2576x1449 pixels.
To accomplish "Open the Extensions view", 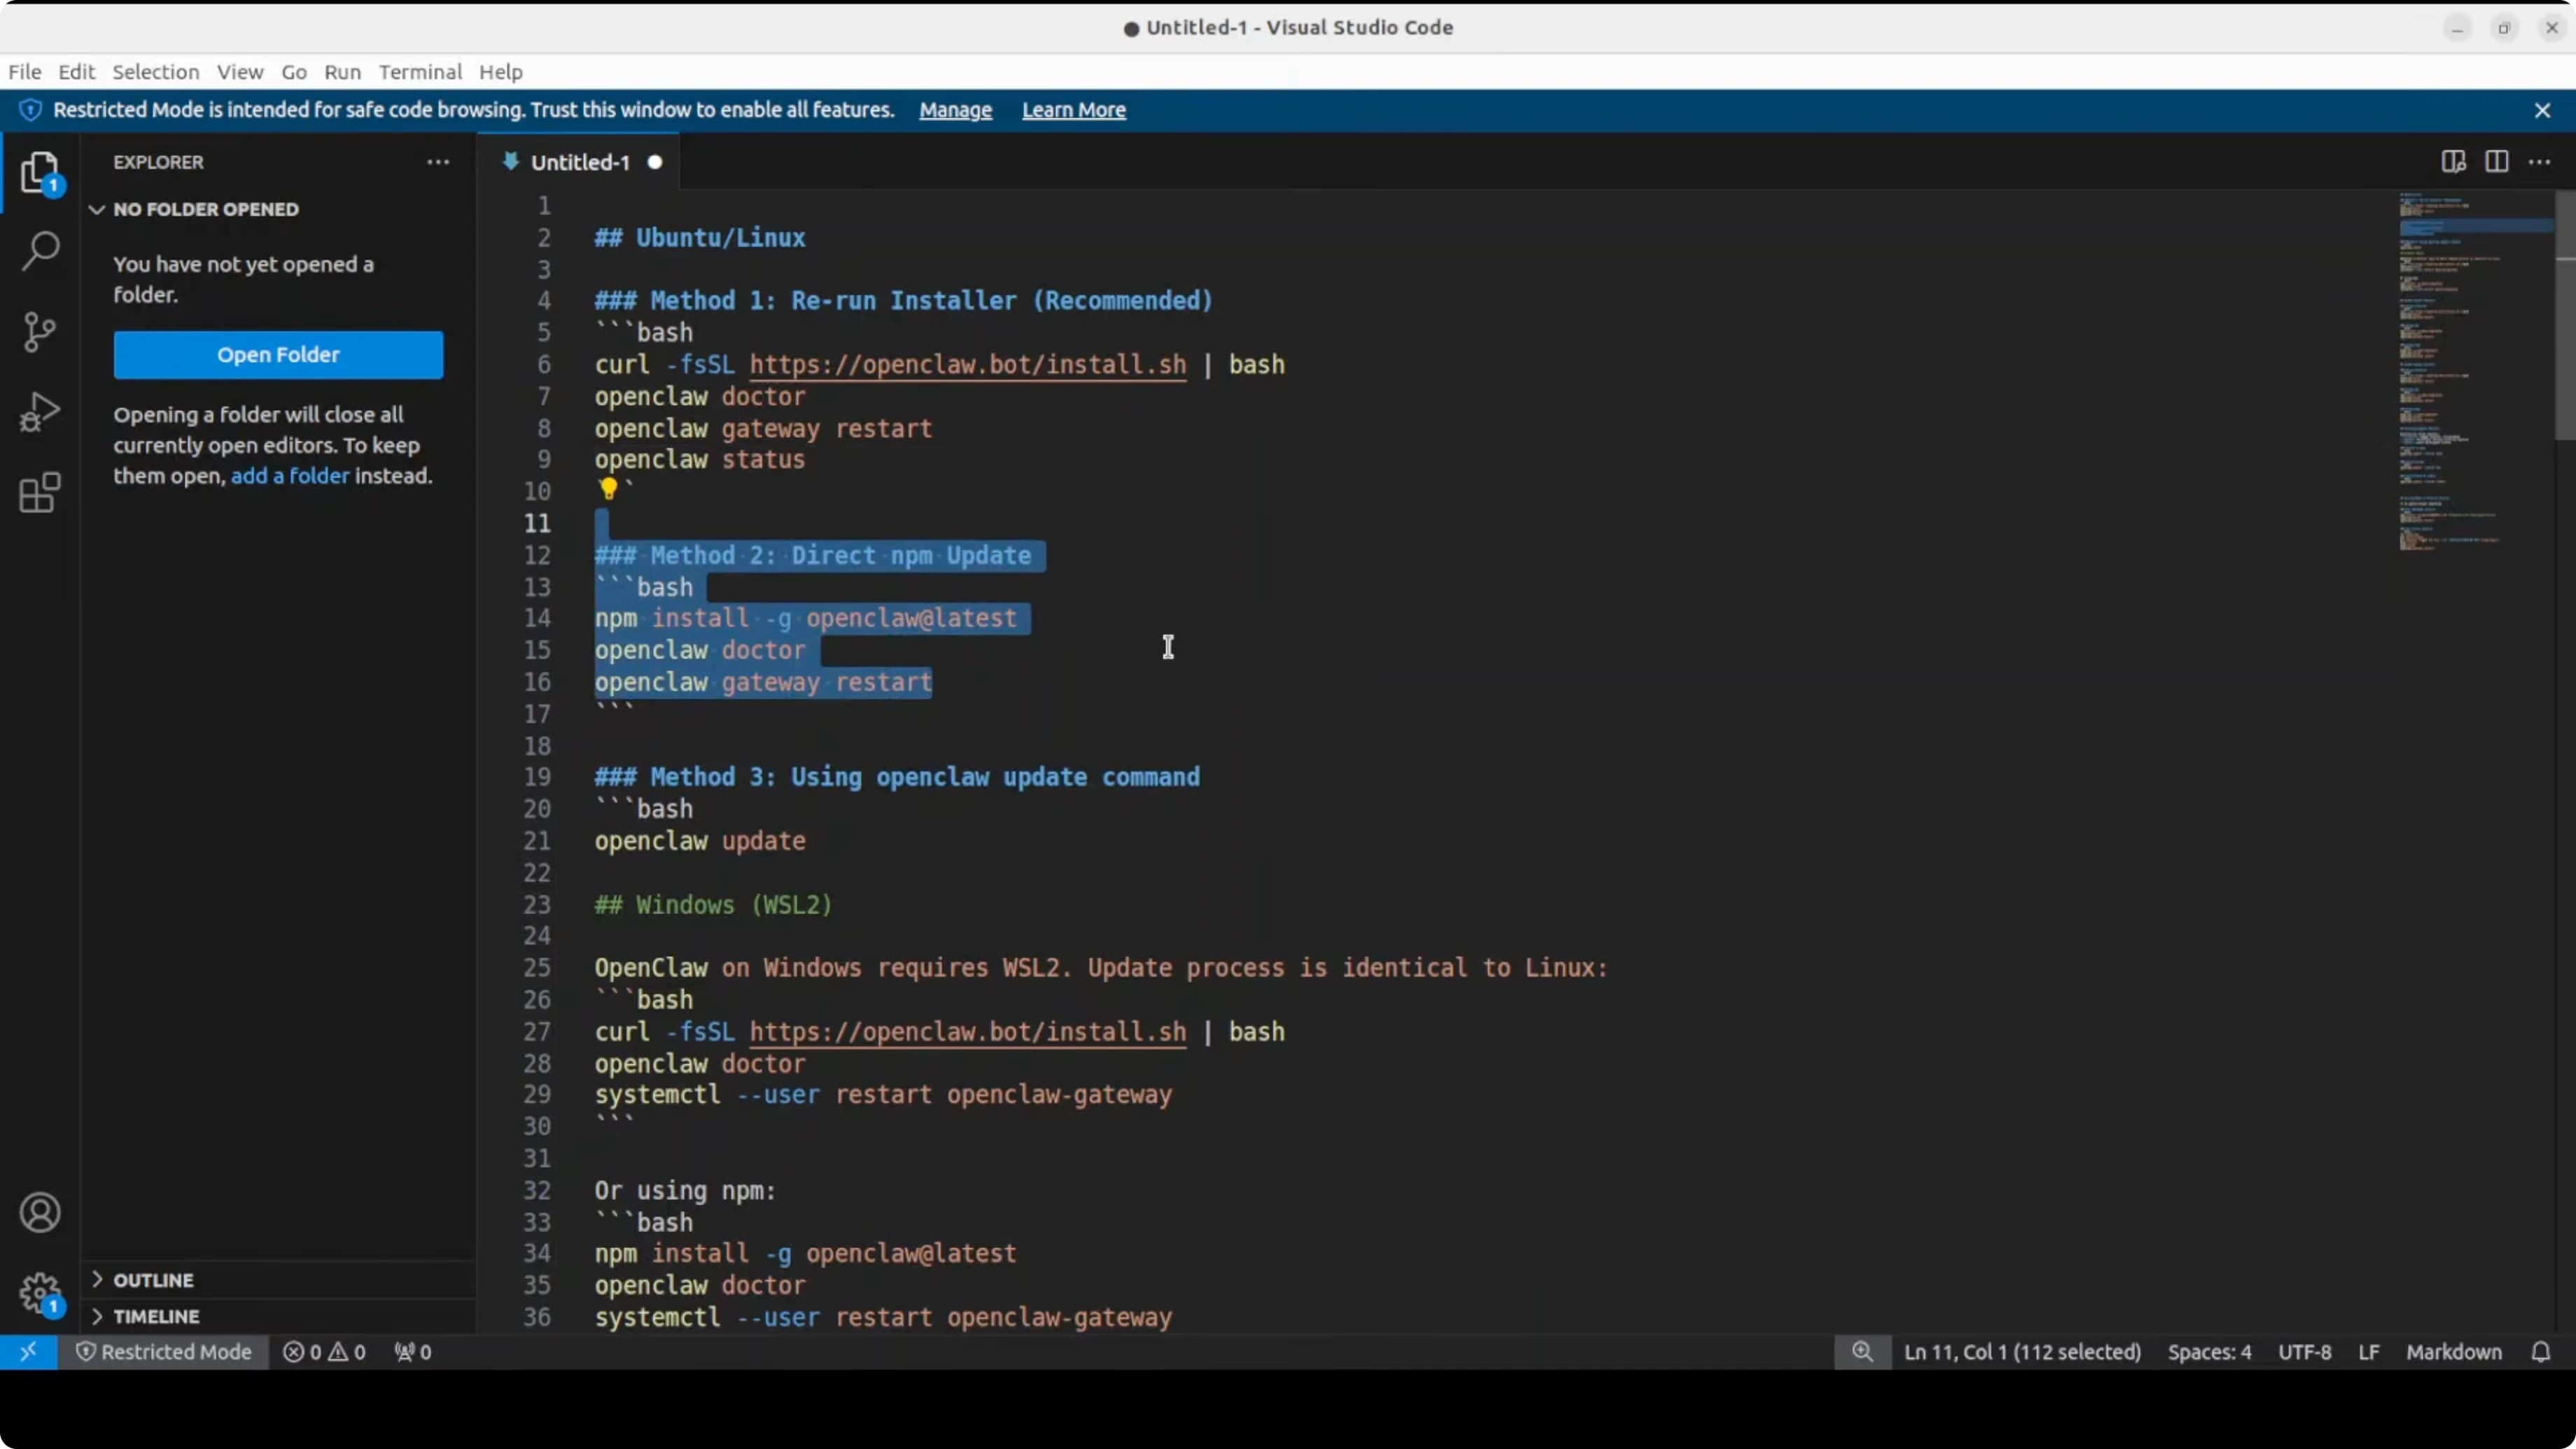I will click(x=40, y=492).
